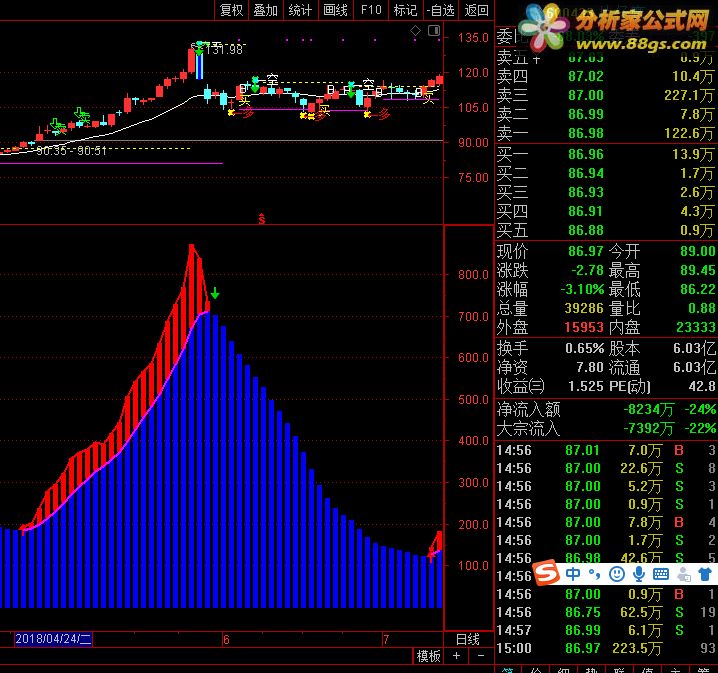Image resolution: width=718 pixels, height=673 pixels.
Task: Click 卖四 price 87.02
Action: click(586, 76)
